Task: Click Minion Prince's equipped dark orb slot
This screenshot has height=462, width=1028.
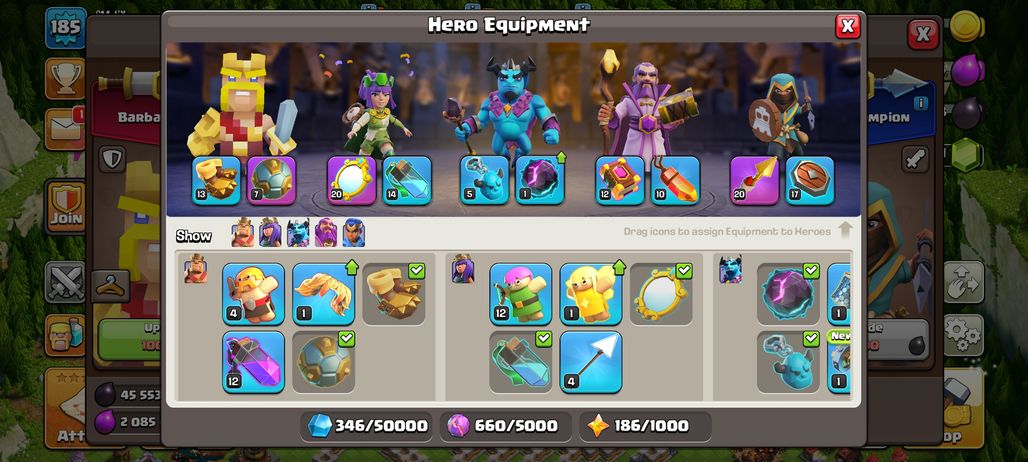Action: coord(540,180)
